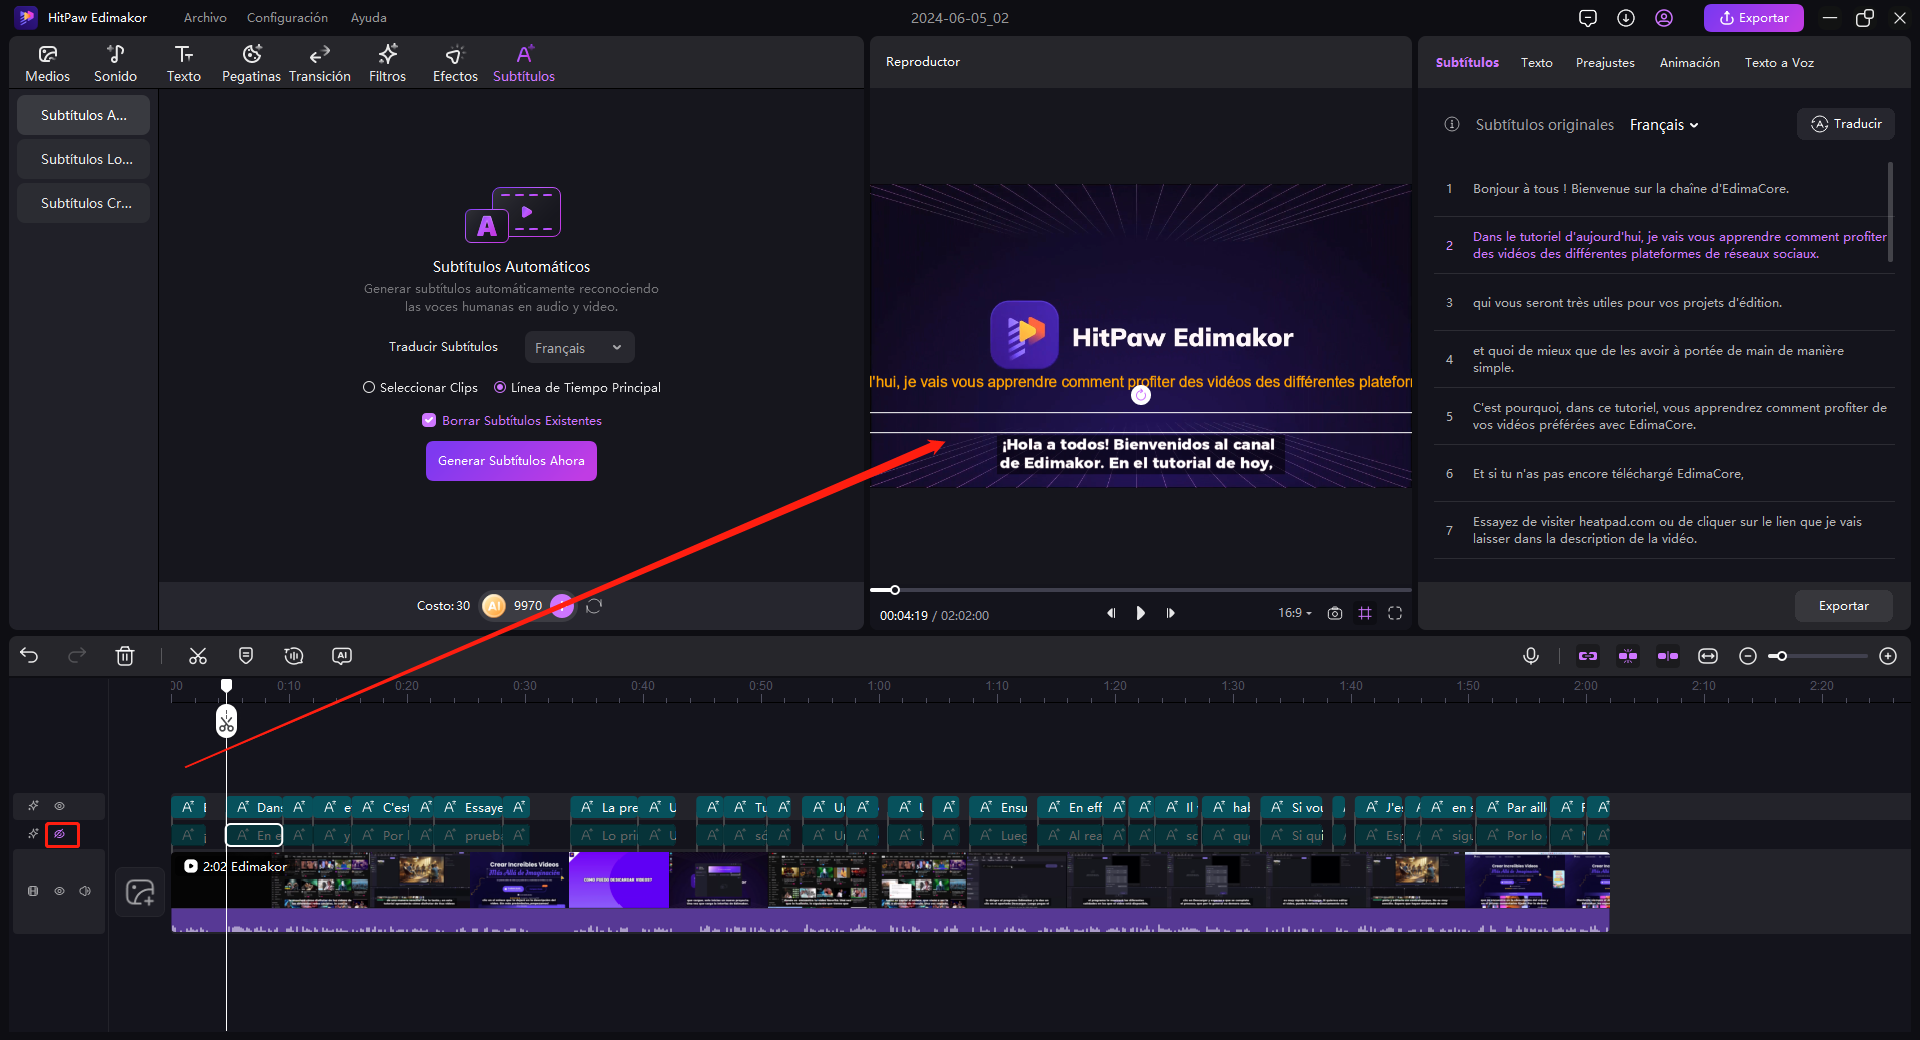Viewport: 1920px width, 1040px height.
Task: Click the microphone voiceover record icon
Action: pyautogui.click(x=1530, y=656)
